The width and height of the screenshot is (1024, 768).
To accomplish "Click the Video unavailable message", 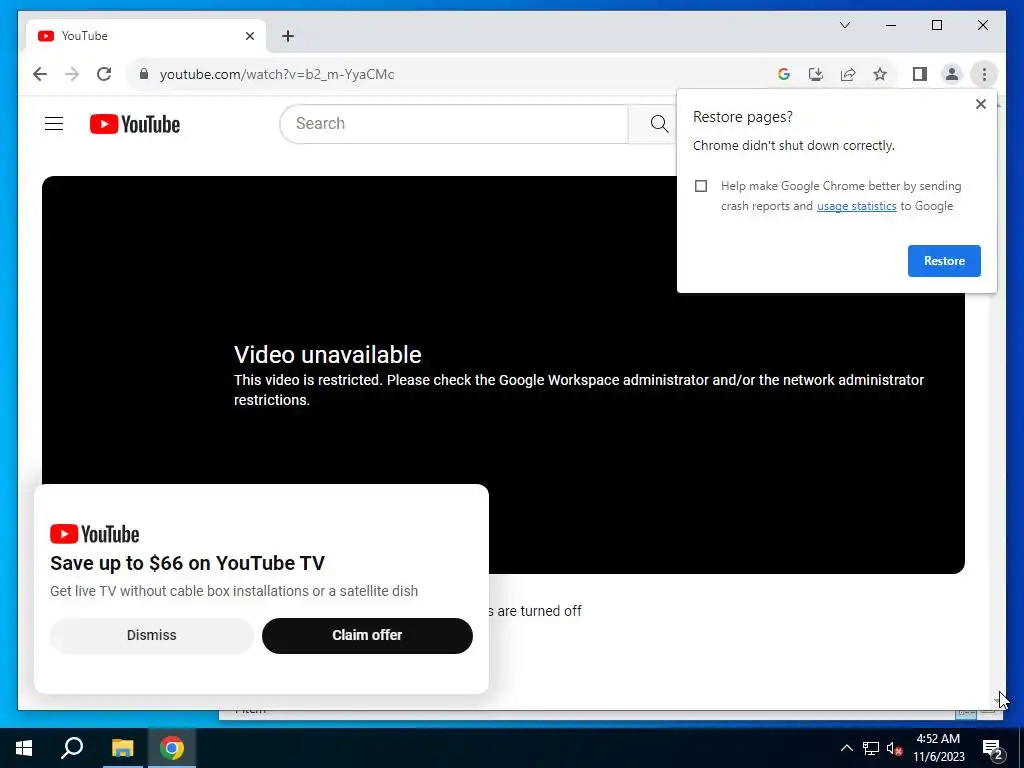I will pos(327,355).
